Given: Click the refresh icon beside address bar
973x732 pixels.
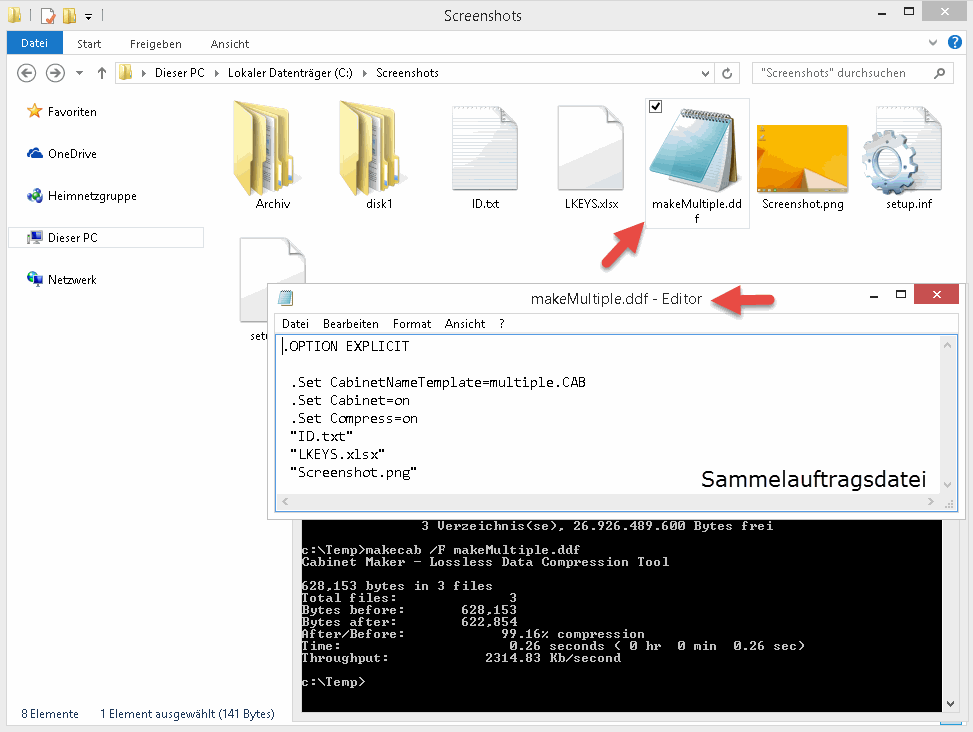Looking at the screenshot, I should coord(728,73).
